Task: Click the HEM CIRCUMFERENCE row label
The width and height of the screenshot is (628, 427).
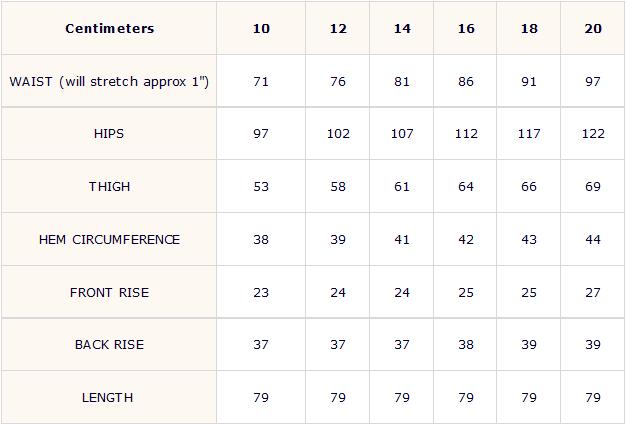Action: tap(109, 239)
